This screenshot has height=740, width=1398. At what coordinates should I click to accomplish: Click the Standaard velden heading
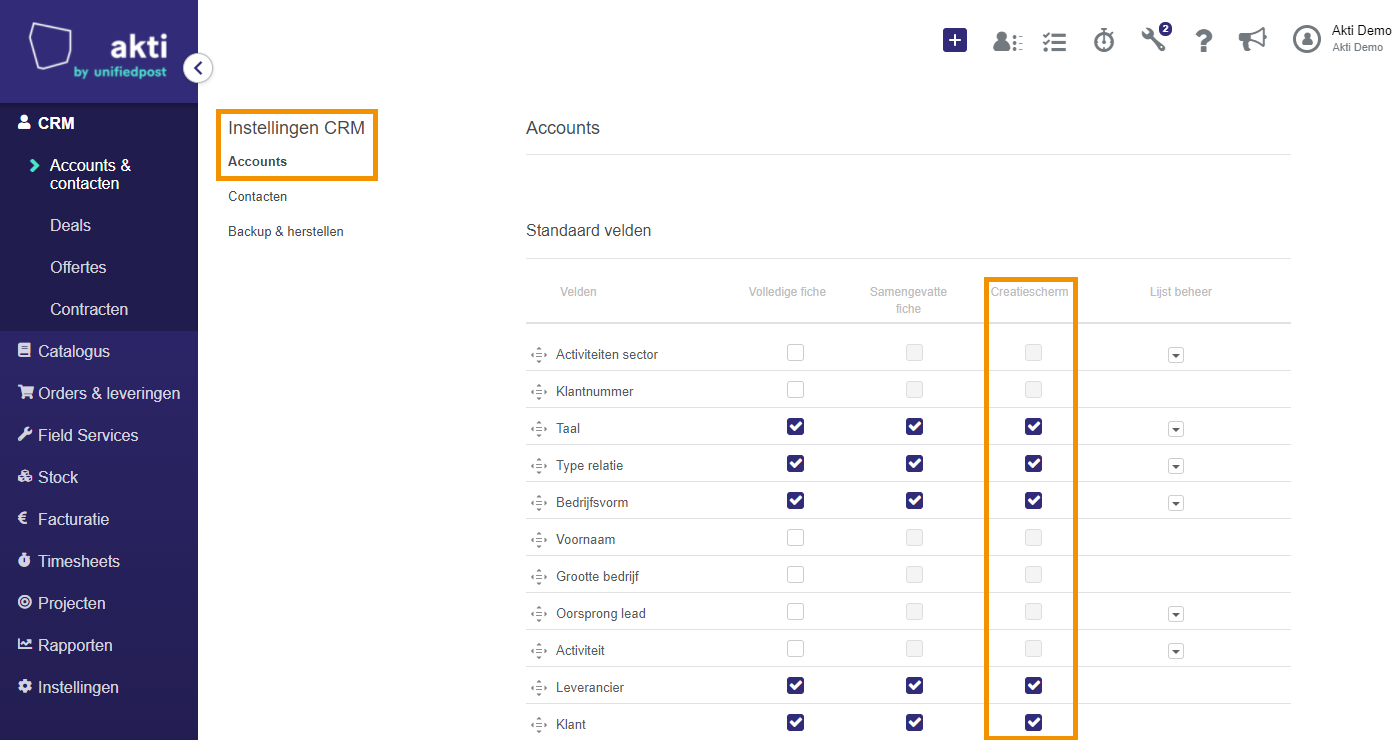tap(588, 230)
